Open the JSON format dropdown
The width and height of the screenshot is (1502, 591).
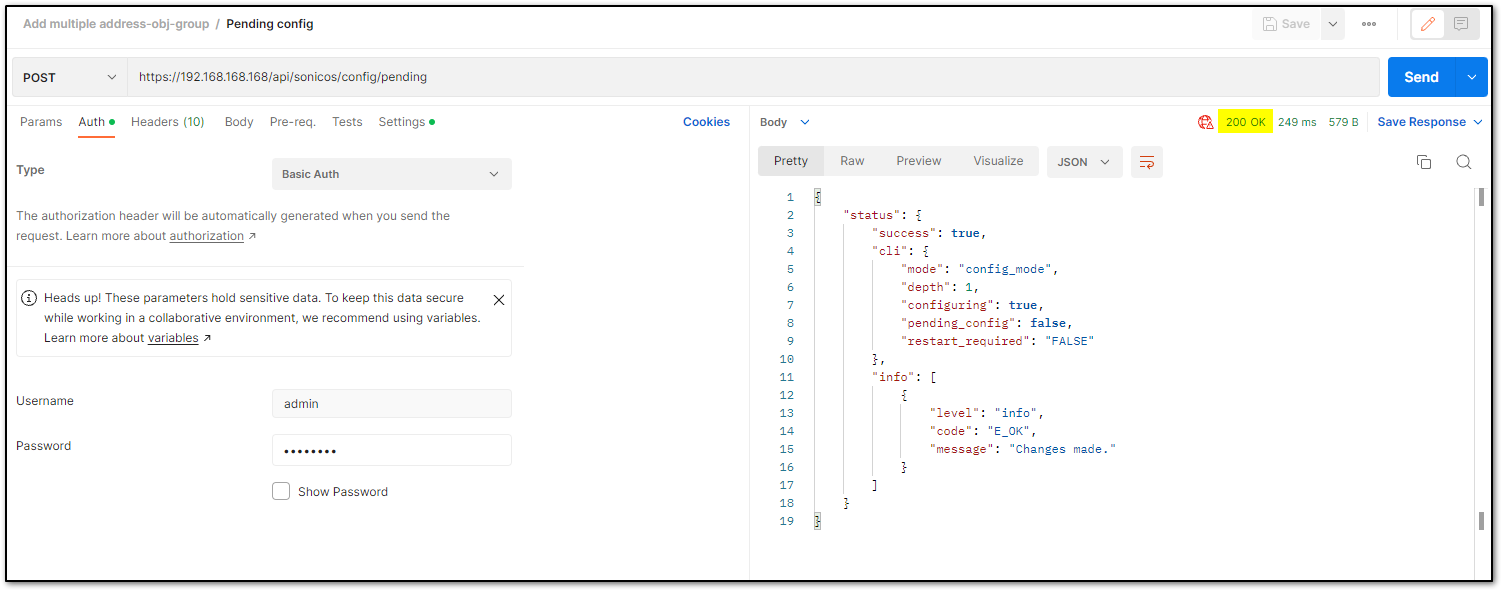pos(1084,162)
